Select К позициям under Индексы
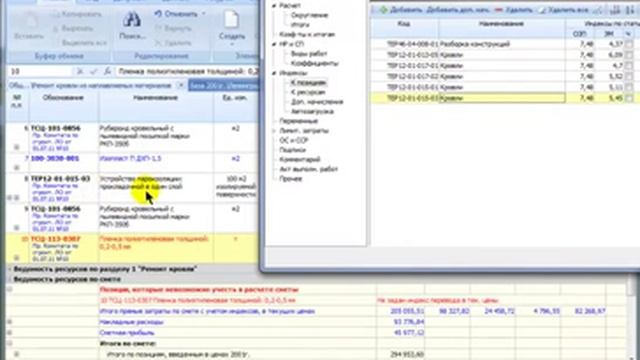Image resolution: width=640 pixels, height=360 pixels. 308,83
